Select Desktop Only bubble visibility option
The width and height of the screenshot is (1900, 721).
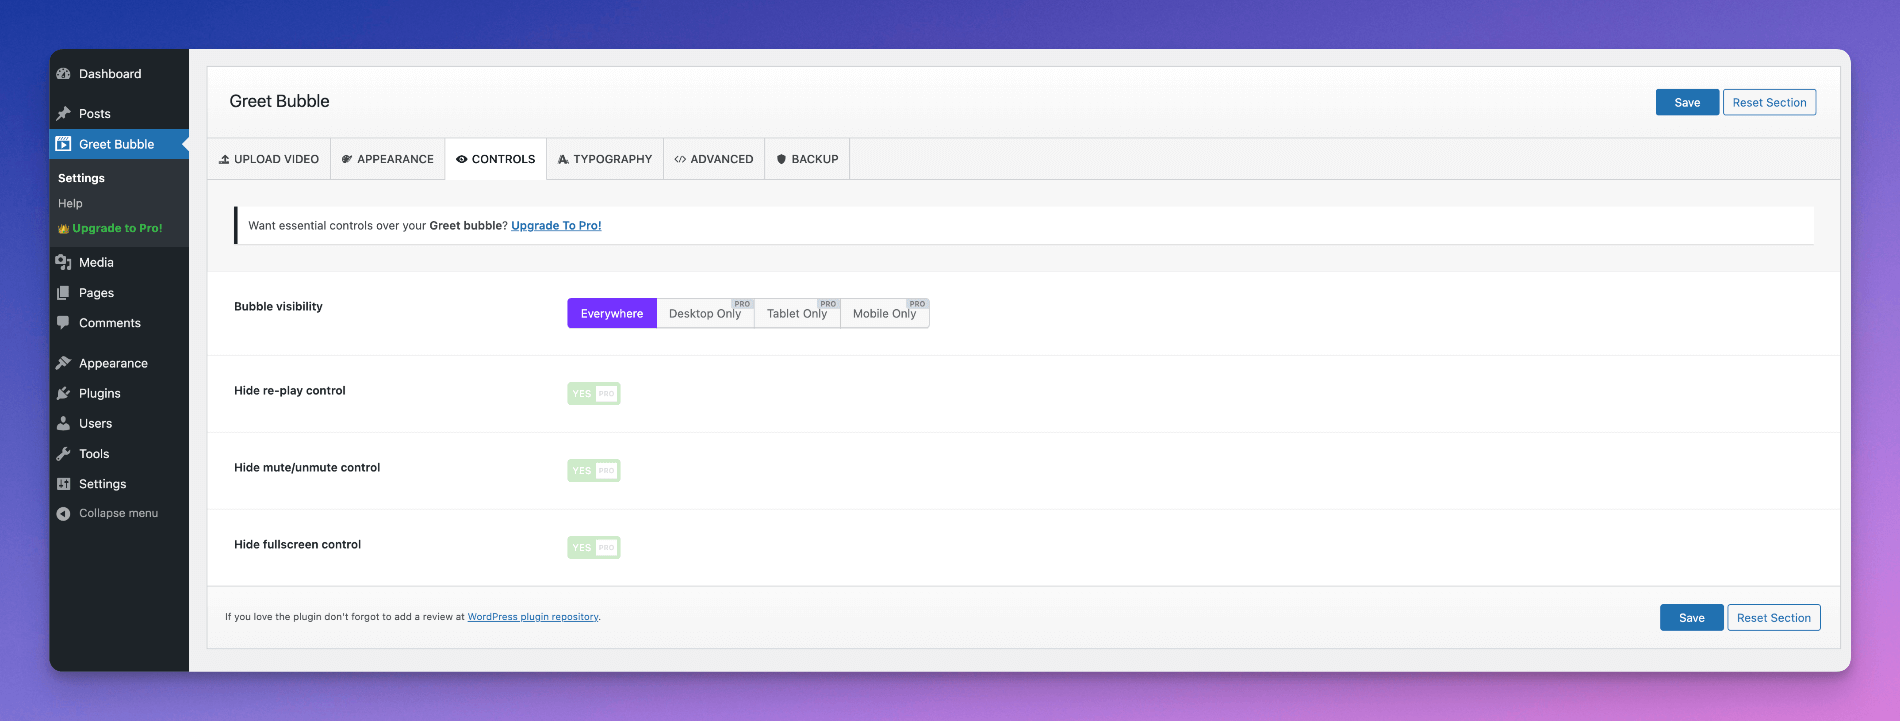[x=705, y=313]
